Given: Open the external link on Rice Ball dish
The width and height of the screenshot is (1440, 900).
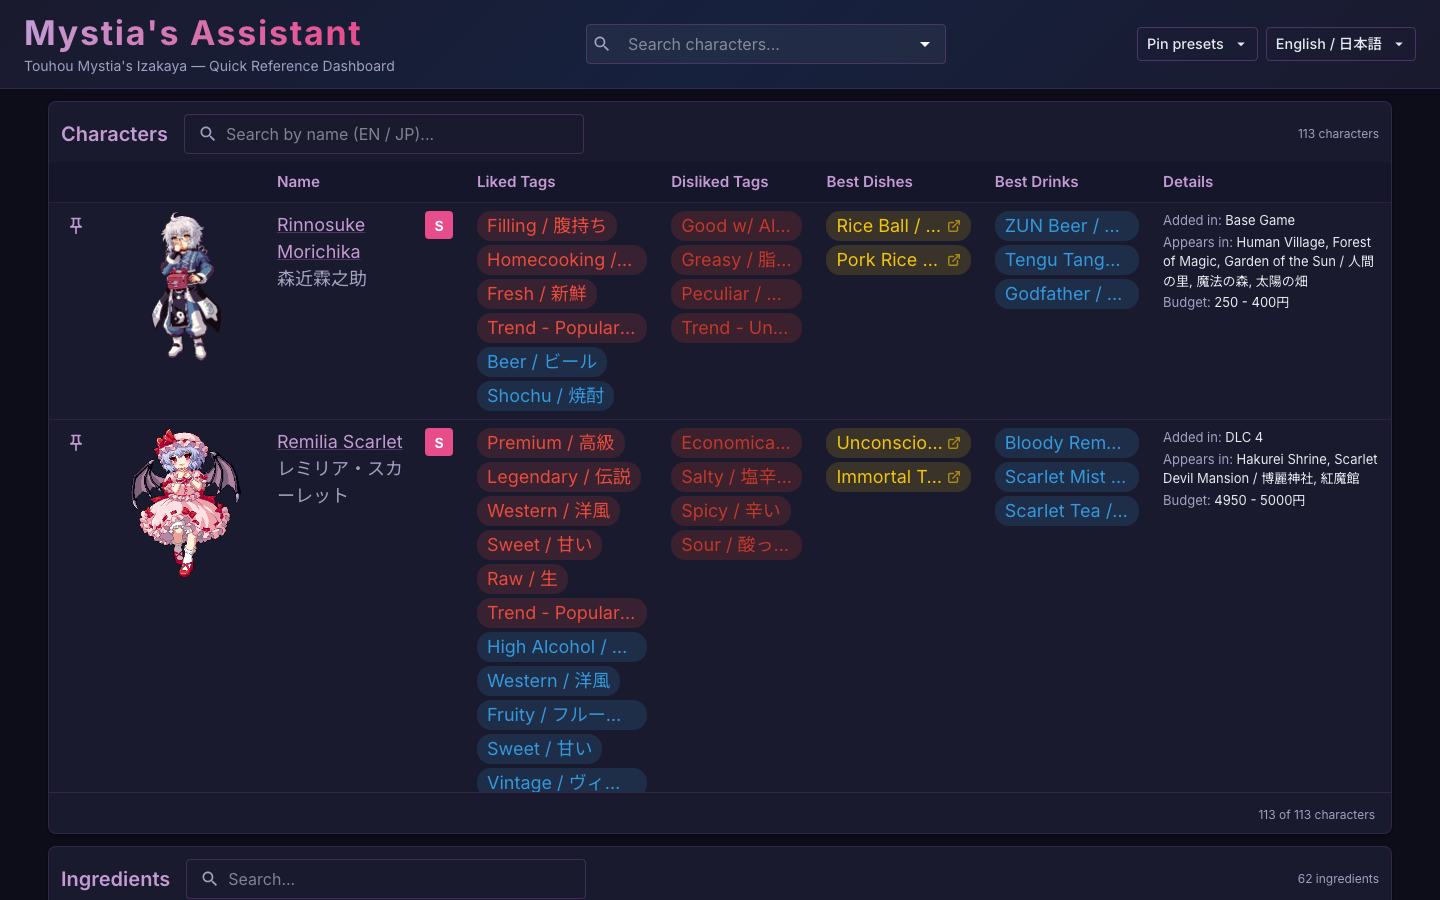Looking at the screenshot, I should pos(953,225).
